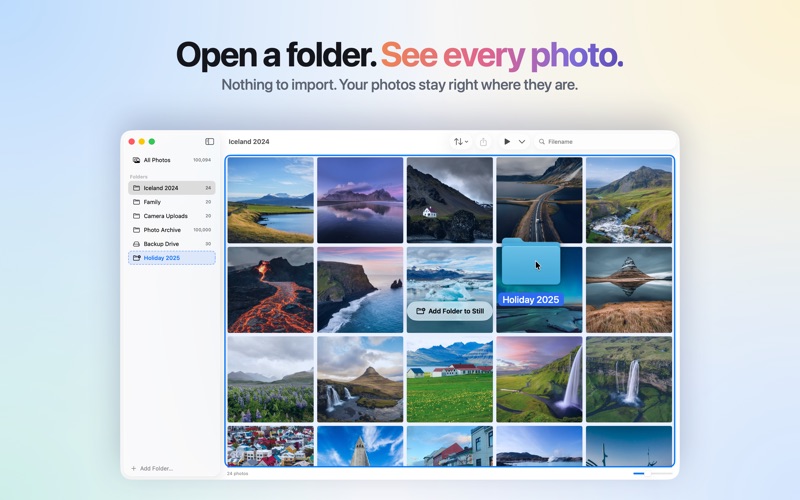
Task: Open the Hallgrímskirkja church tower photo
Action: (x=360, y=446)
